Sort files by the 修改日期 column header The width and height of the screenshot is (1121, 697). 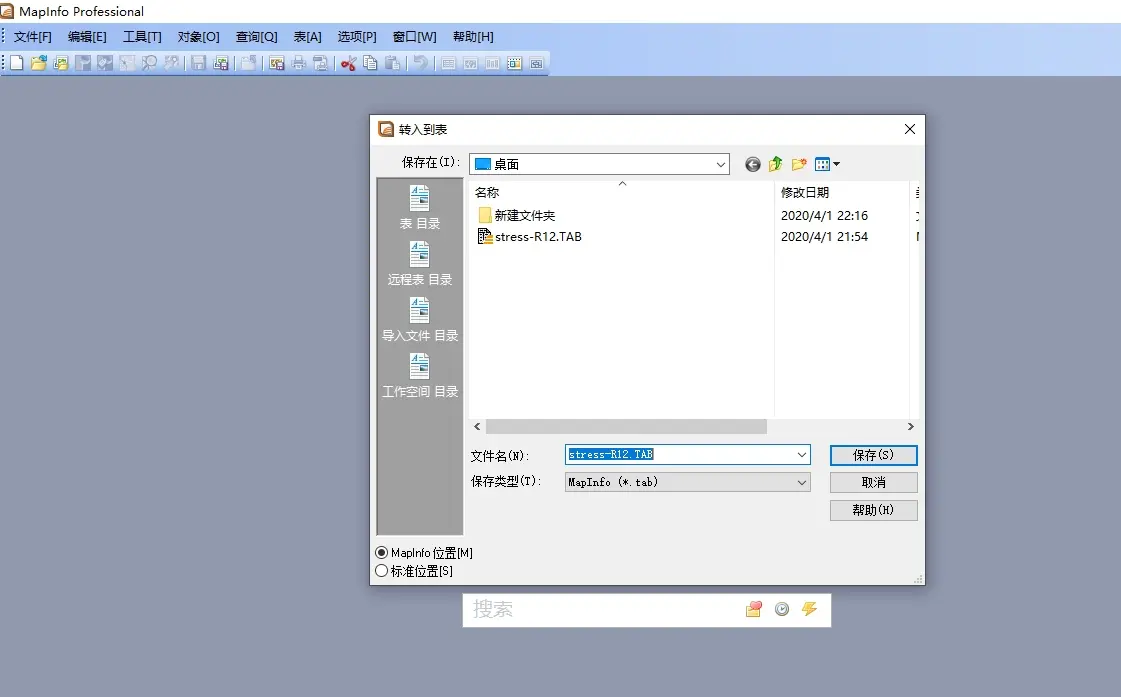(x=841, y=192)
